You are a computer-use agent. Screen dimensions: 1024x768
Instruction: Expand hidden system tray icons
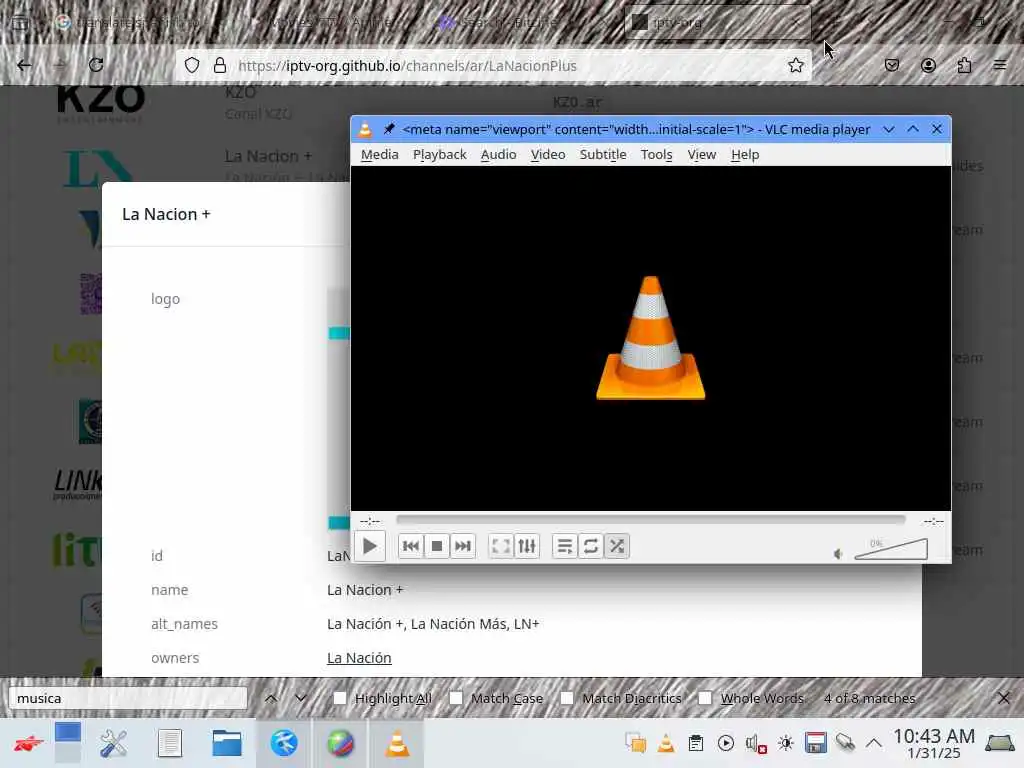point(874,743)
